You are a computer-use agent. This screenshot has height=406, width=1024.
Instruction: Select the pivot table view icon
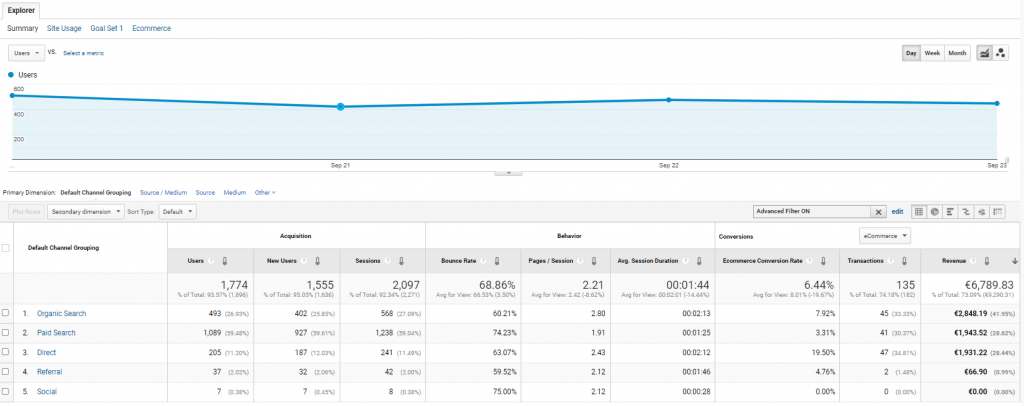click(997, 212)
